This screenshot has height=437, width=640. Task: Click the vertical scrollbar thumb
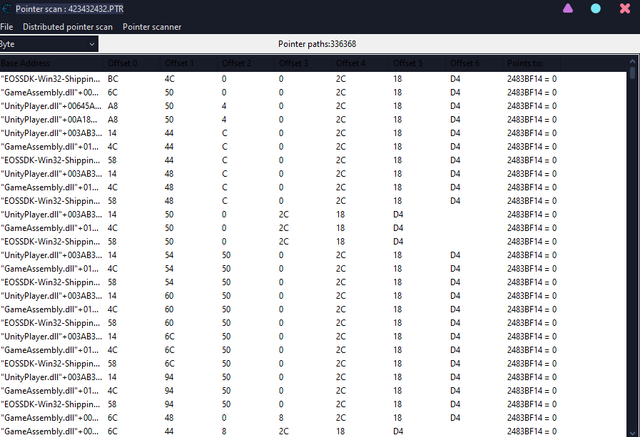click(x=633, y=73)
